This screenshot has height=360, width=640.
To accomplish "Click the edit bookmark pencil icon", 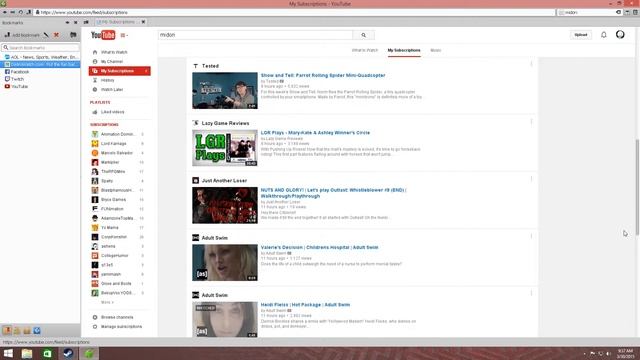I will 46,35.
